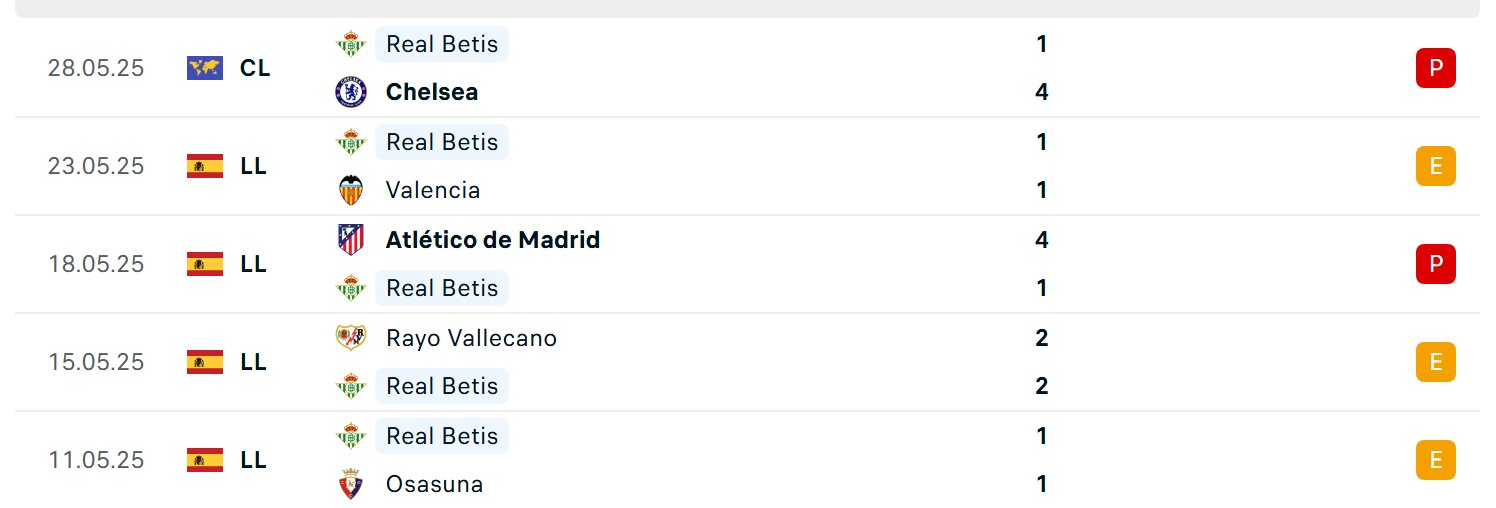
Task: Open Chelsea team link
Action: point(432,92)
